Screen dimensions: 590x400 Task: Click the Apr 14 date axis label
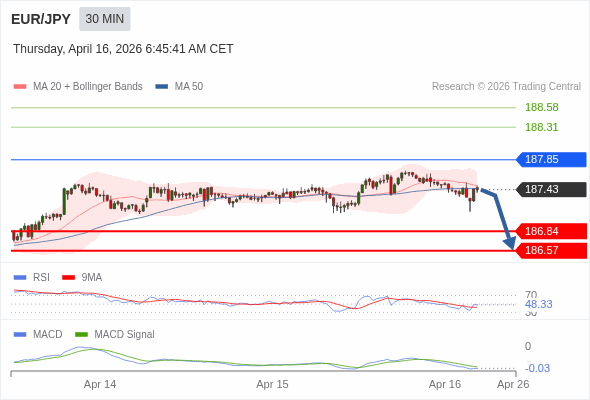100,384
